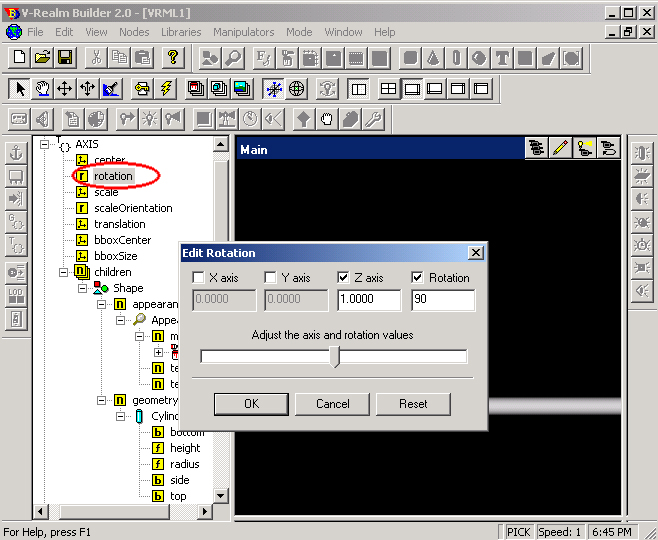The width and height of the screenshot is (658, 540).
Task: Enable the Y axis checkbox
Action: coord(270,278)
